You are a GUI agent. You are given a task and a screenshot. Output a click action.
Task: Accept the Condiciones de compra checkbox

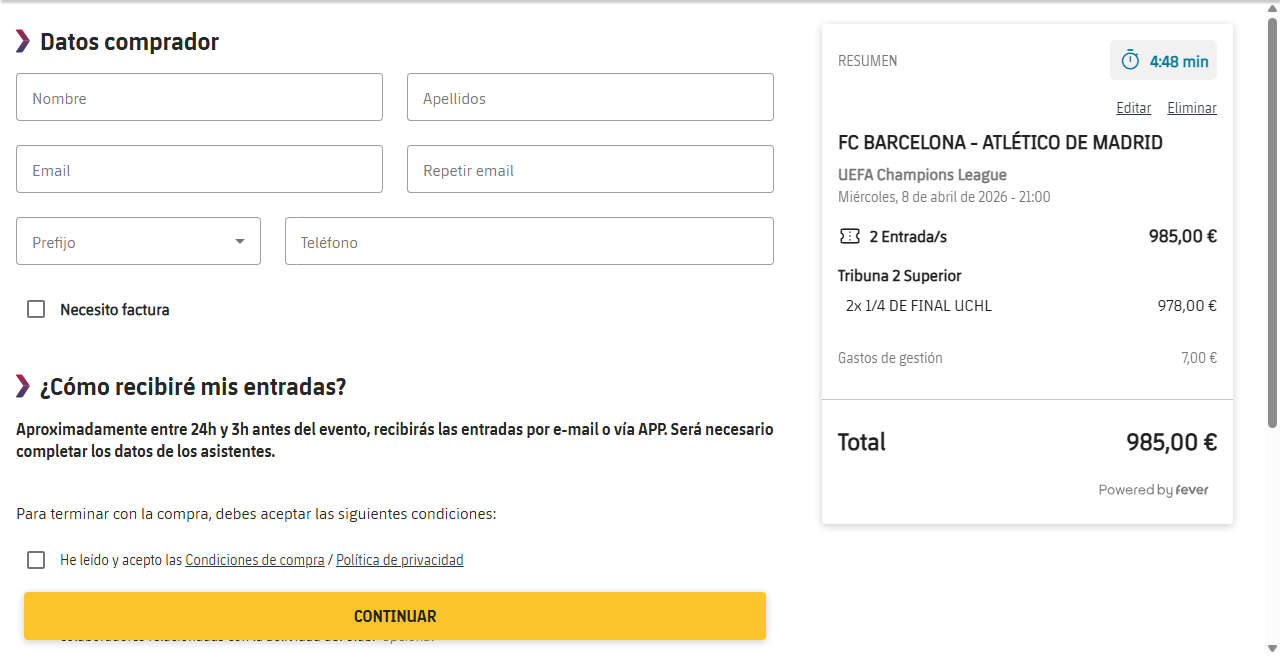point(36,560)
